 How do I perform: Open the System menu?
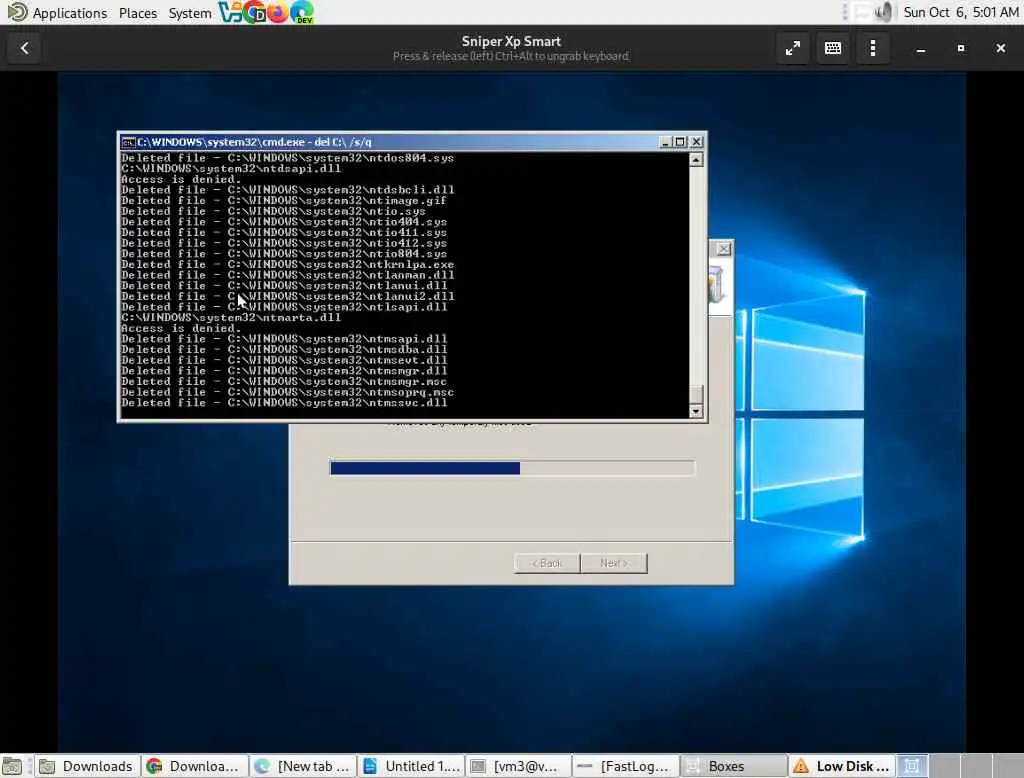pyautogui.click(x=190, y=12)
